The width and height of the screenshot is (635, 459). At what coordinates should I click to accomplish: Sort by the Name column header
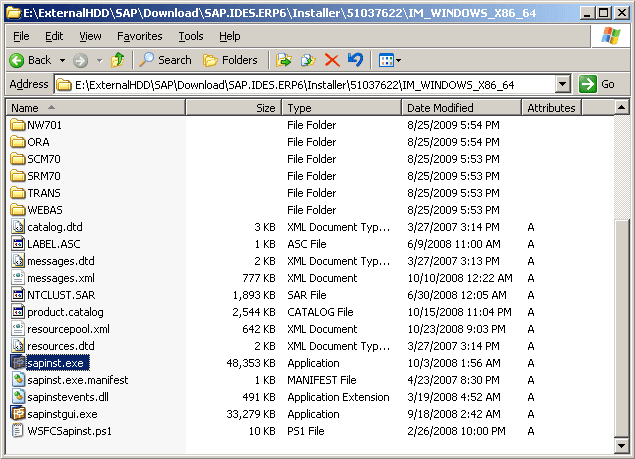click(x=96, y=108)
